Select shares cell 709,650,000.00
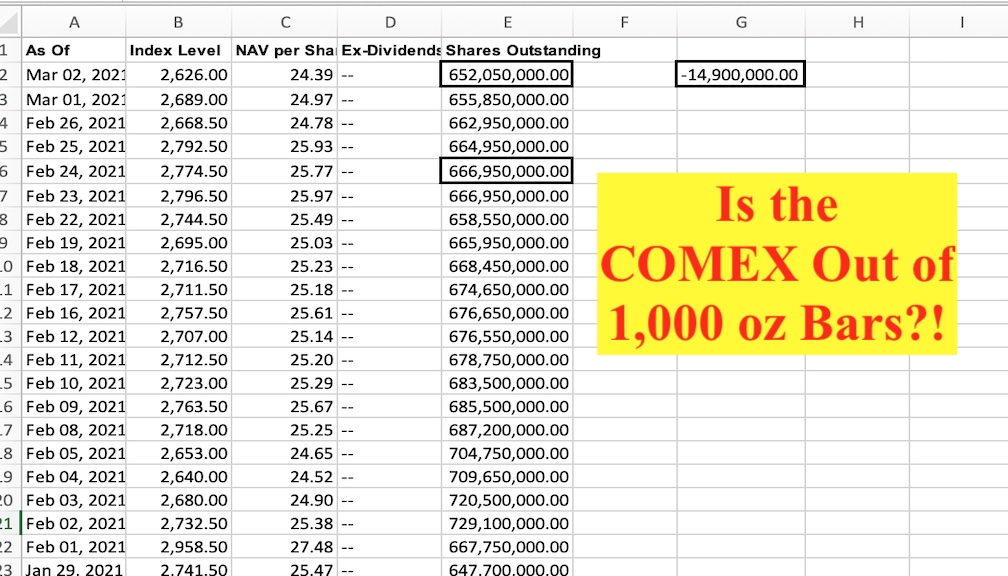The image size is (1008, 576). point(507,477)
